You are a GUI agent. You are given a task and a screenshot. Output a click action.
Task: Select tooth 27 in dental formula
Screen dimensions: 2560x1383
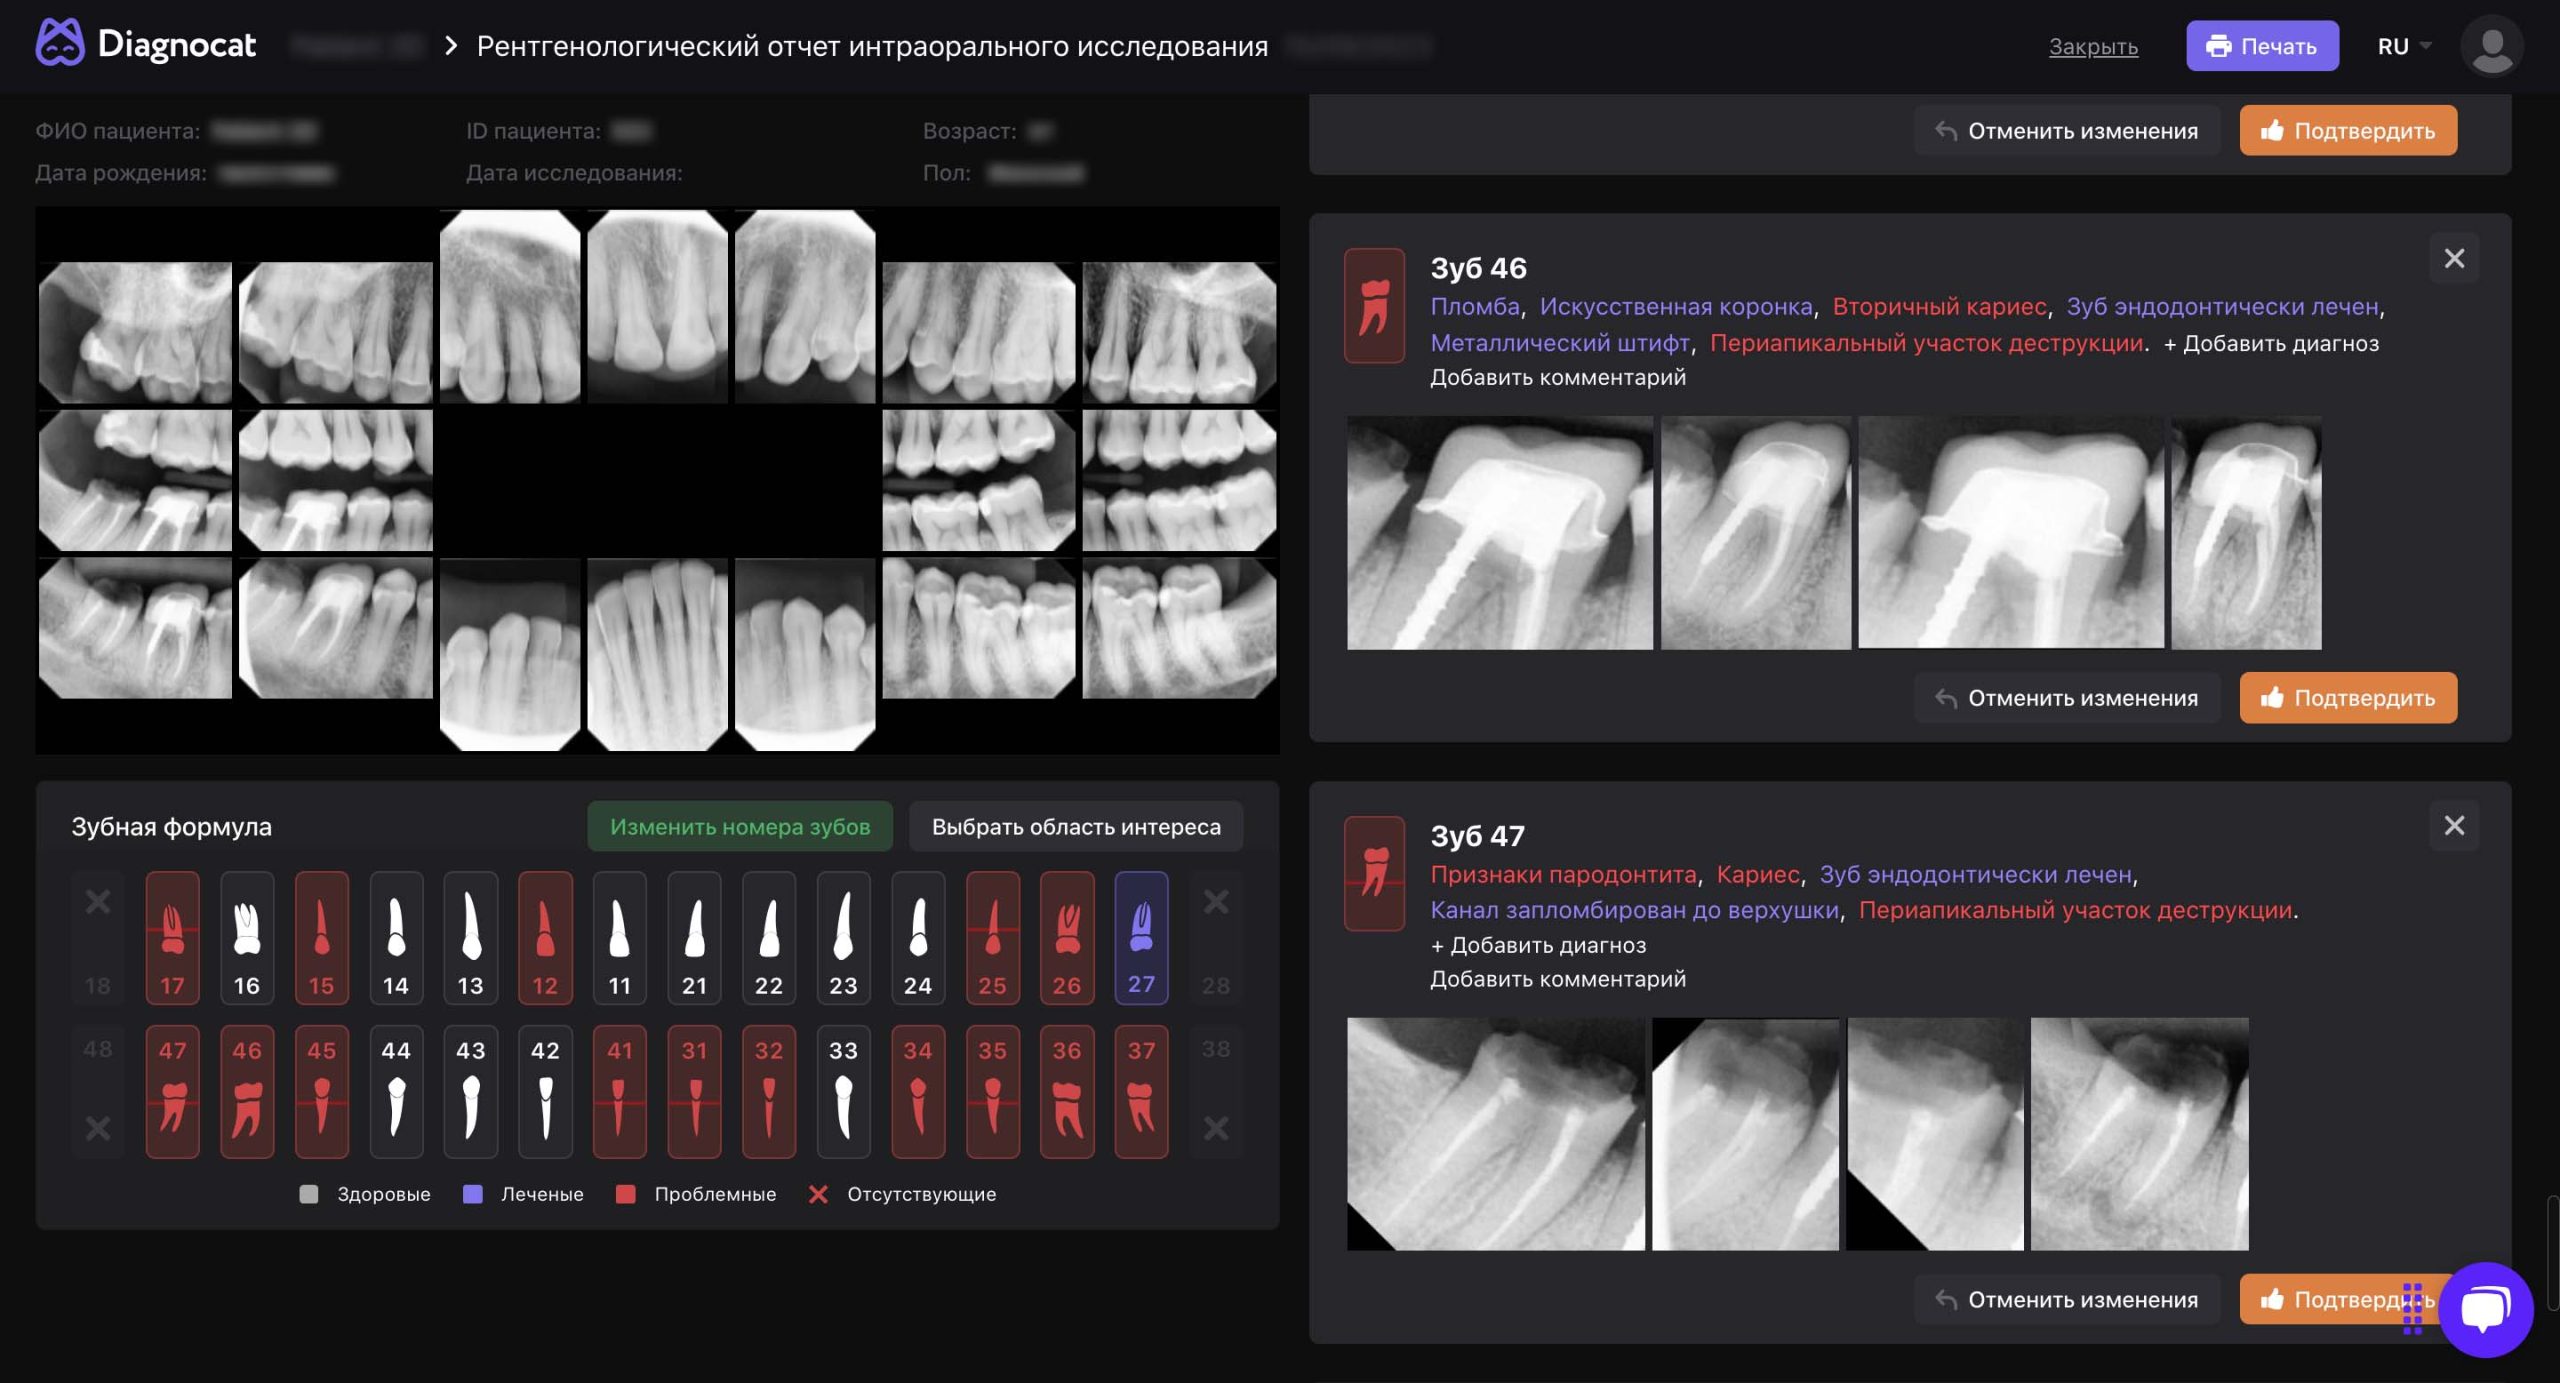(1141, 937)
